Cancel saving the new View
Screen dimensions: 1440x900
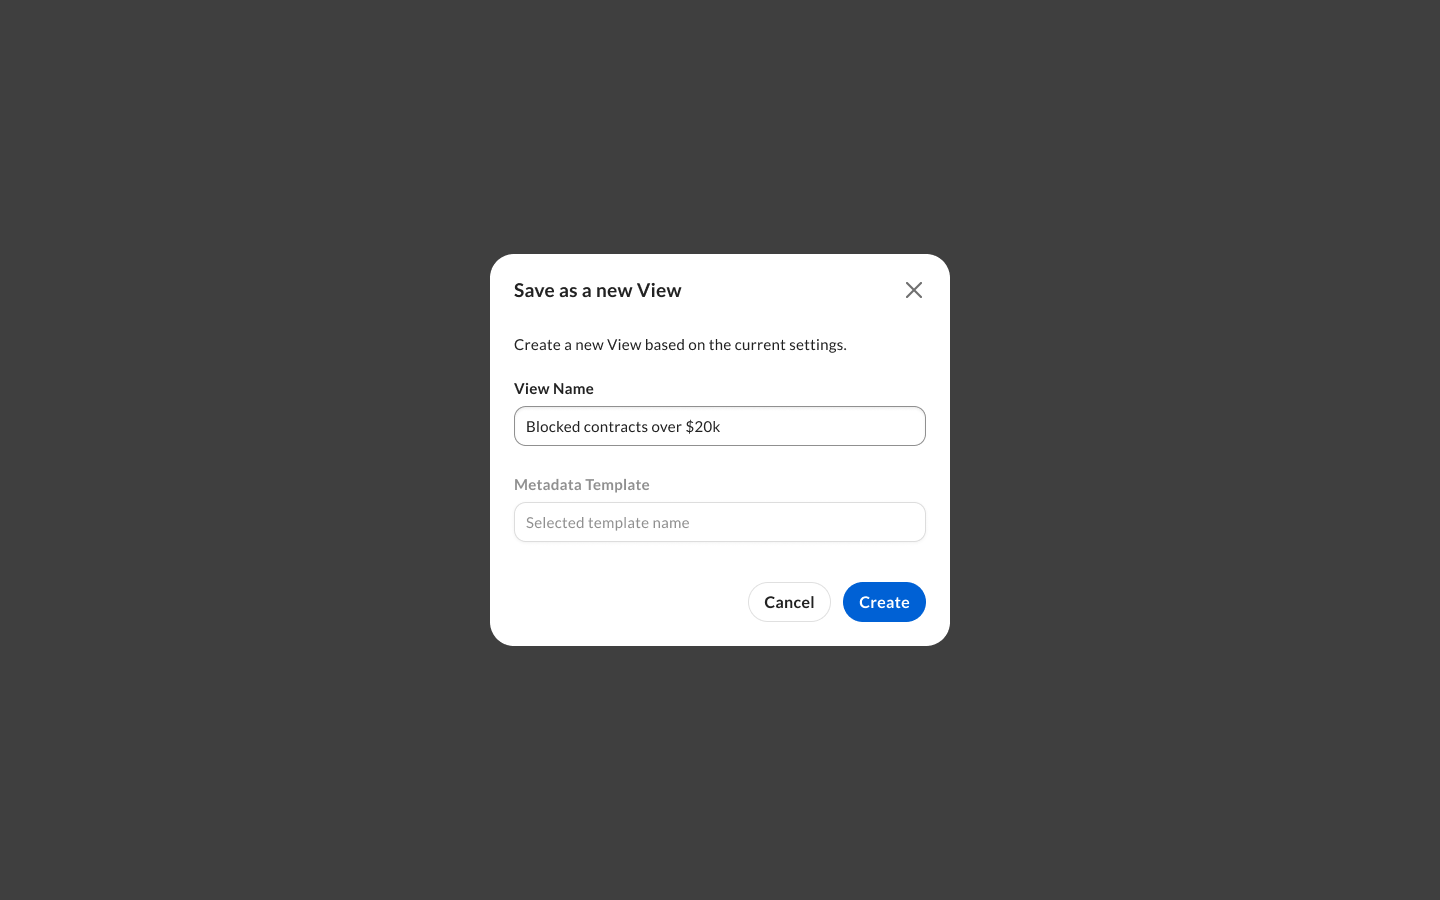[x=789, y=602]
